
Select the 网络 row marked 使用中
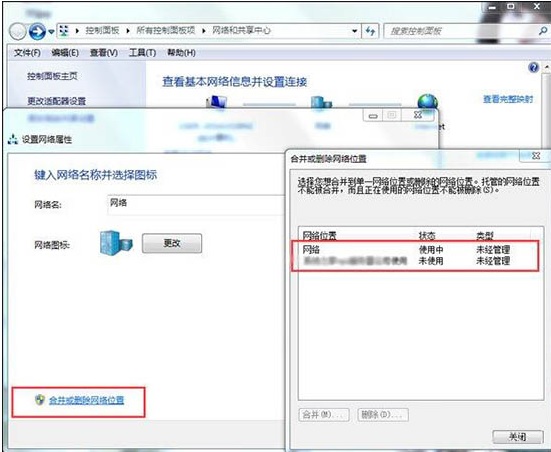(415, 250)
